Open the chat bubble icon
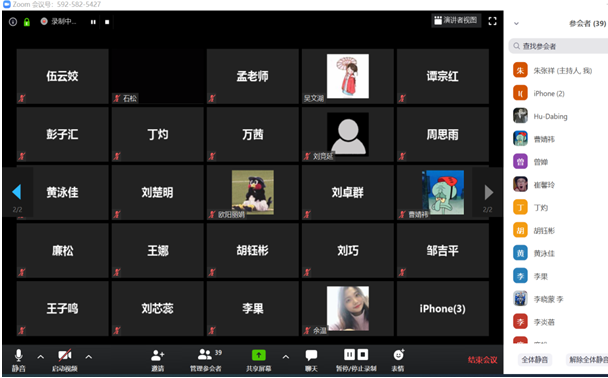Screen dimensions: 608x378 click(311, 355)
